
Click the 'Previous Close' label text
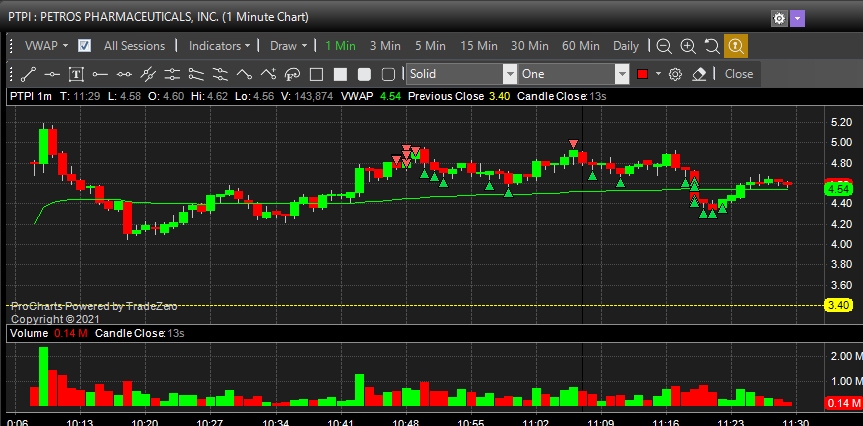(x=446, y=96)
